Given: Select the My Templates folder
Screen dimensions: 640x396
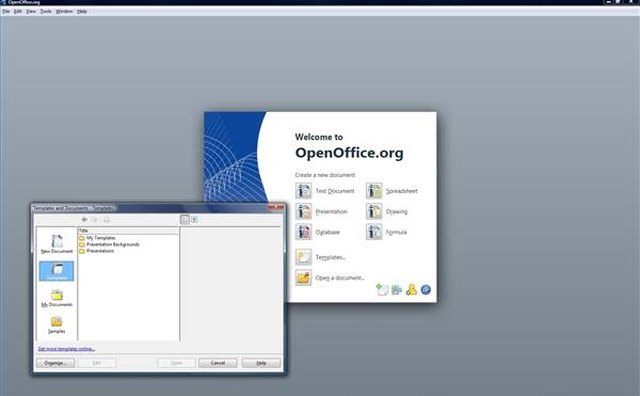Looking at the screenshot, I should pos(97,238).
